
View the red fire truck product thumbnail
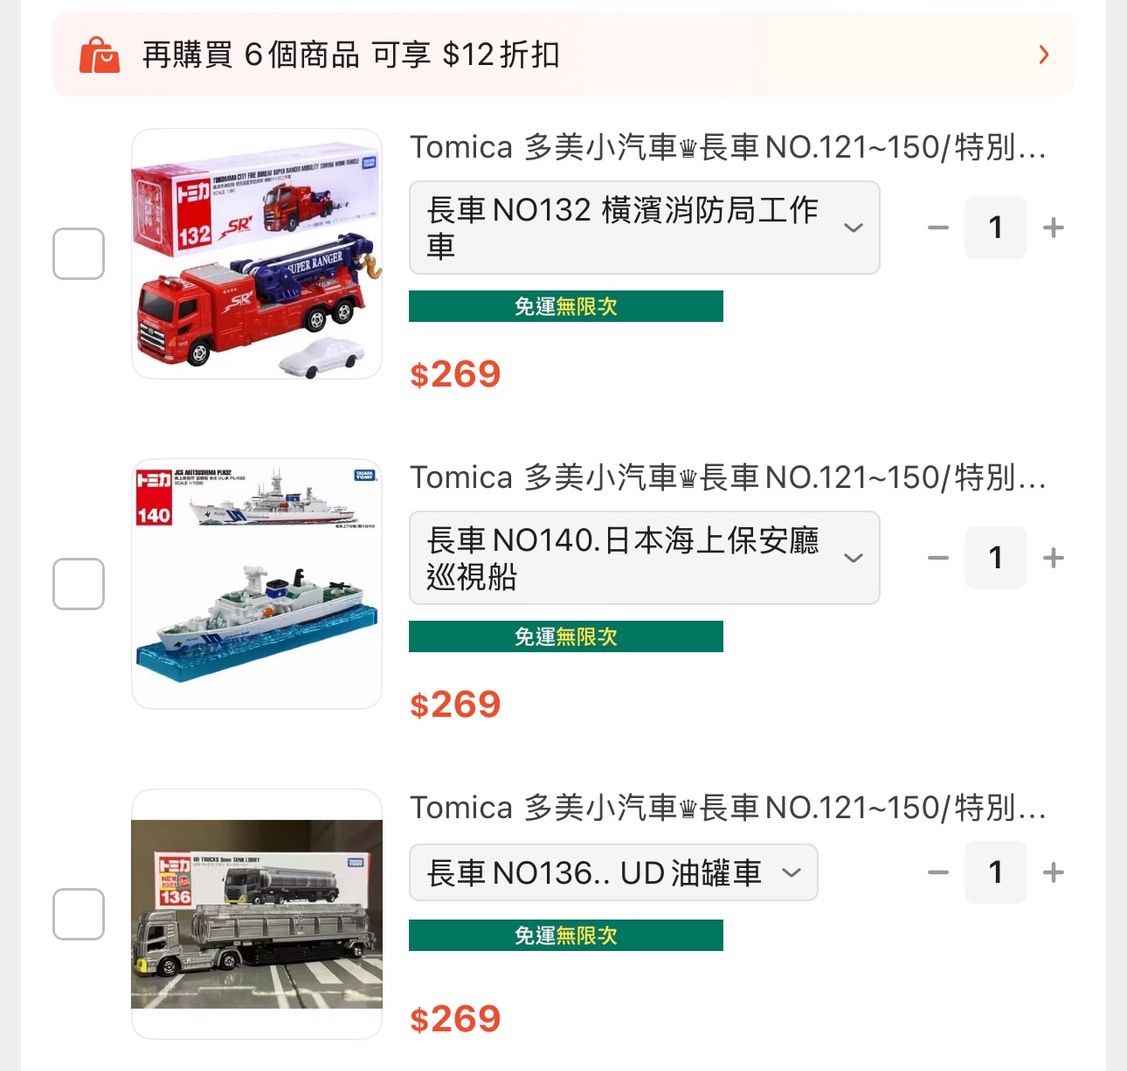point(257,254)
